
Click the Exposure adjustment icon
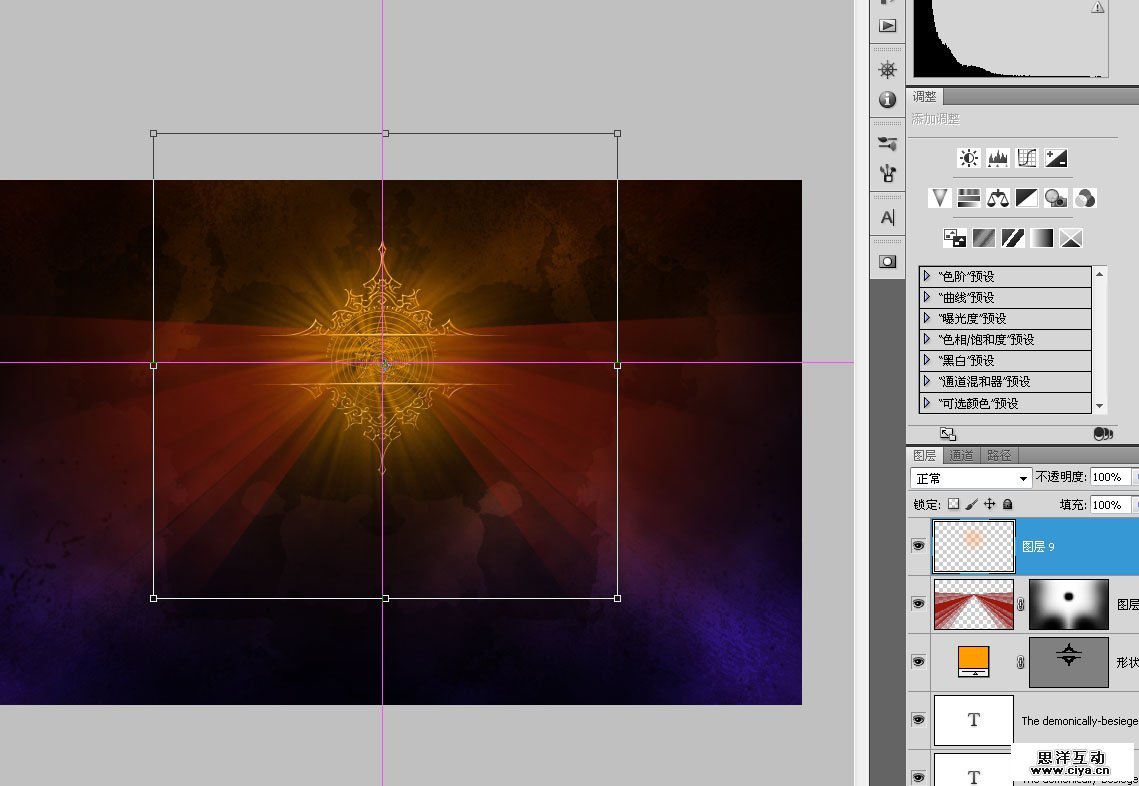[x=1055, y=158]
